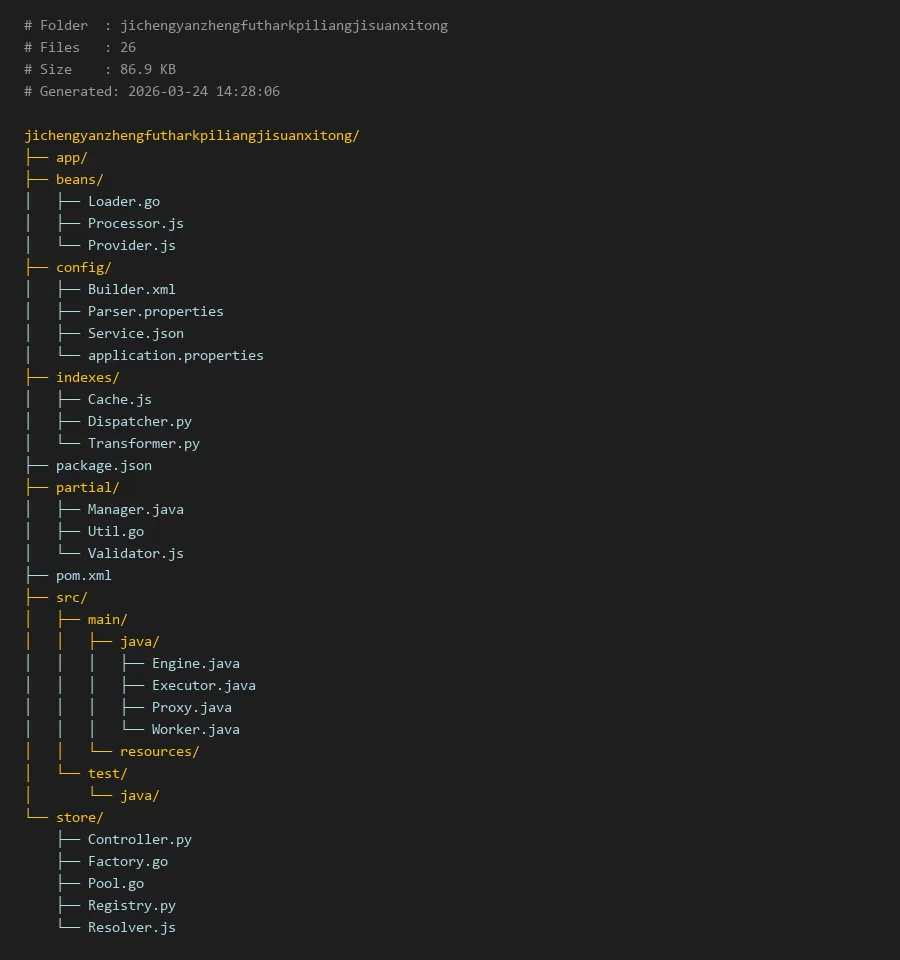Viewport: 900px width, 960px height.
Task: Open Executor.java file
Action: click(203, 685)
